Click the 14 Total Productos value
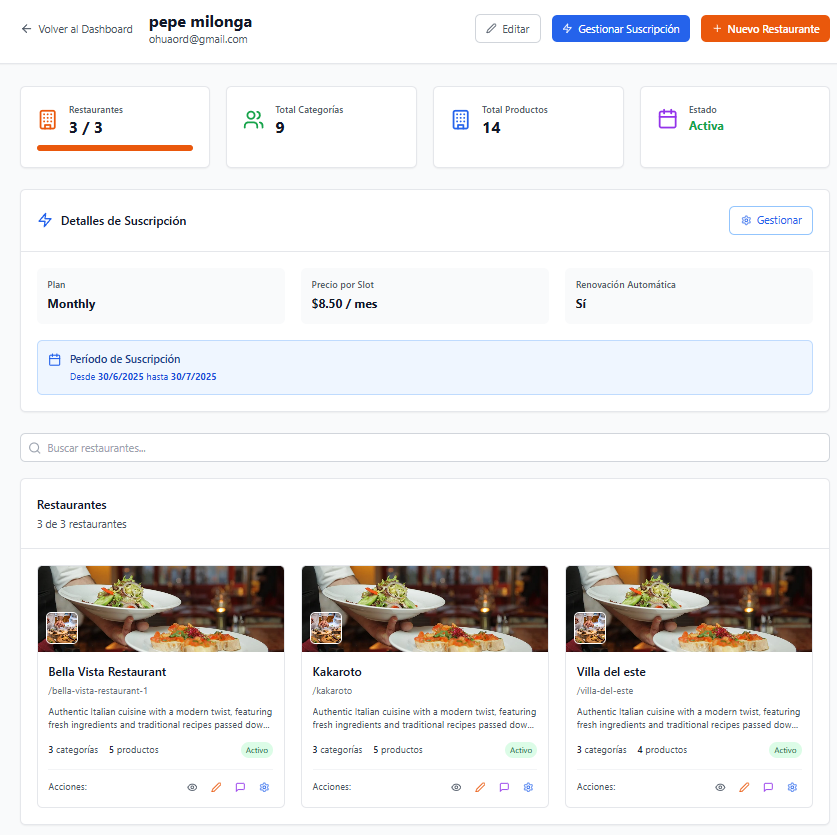Screen dimensions: 837x835 [491, 128]
